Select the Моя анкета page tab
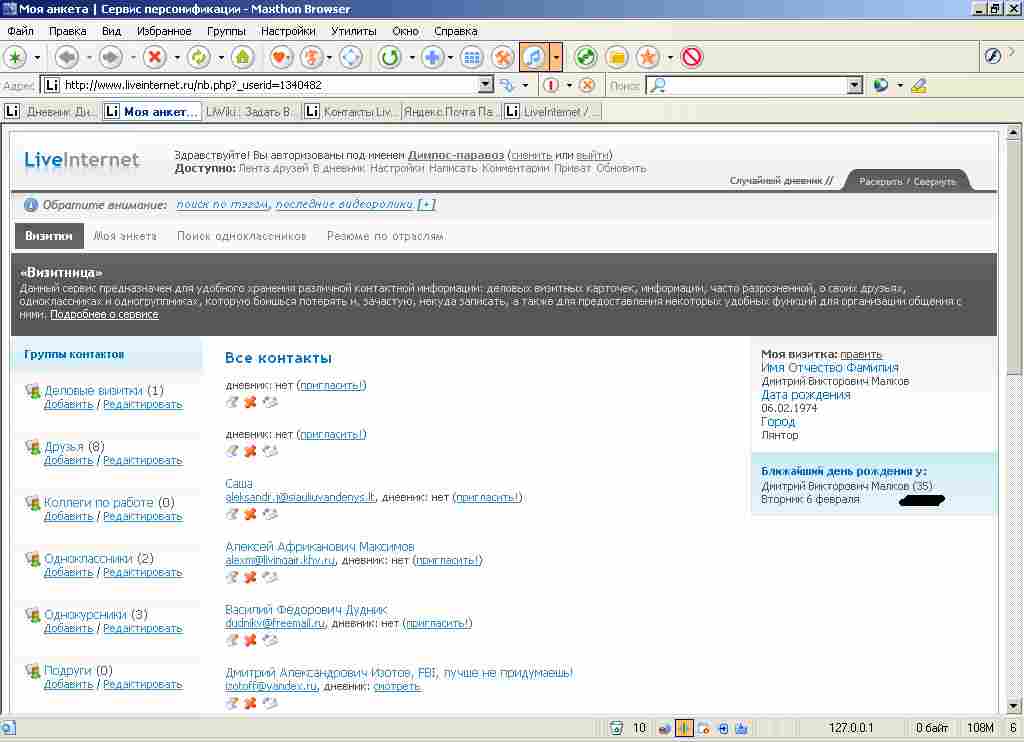1024x742 pixels. (x=125, y=236)
